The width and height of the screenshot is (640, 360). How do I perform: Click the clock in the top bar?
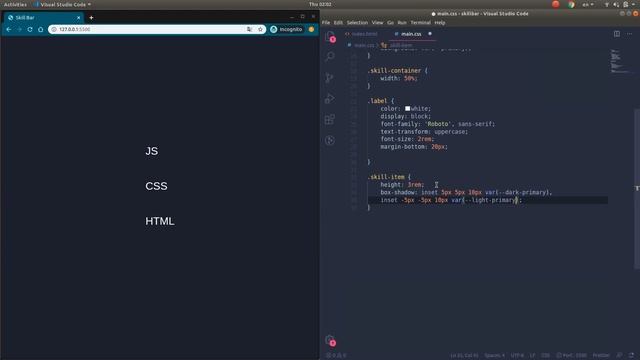click(x=320, y=4)
